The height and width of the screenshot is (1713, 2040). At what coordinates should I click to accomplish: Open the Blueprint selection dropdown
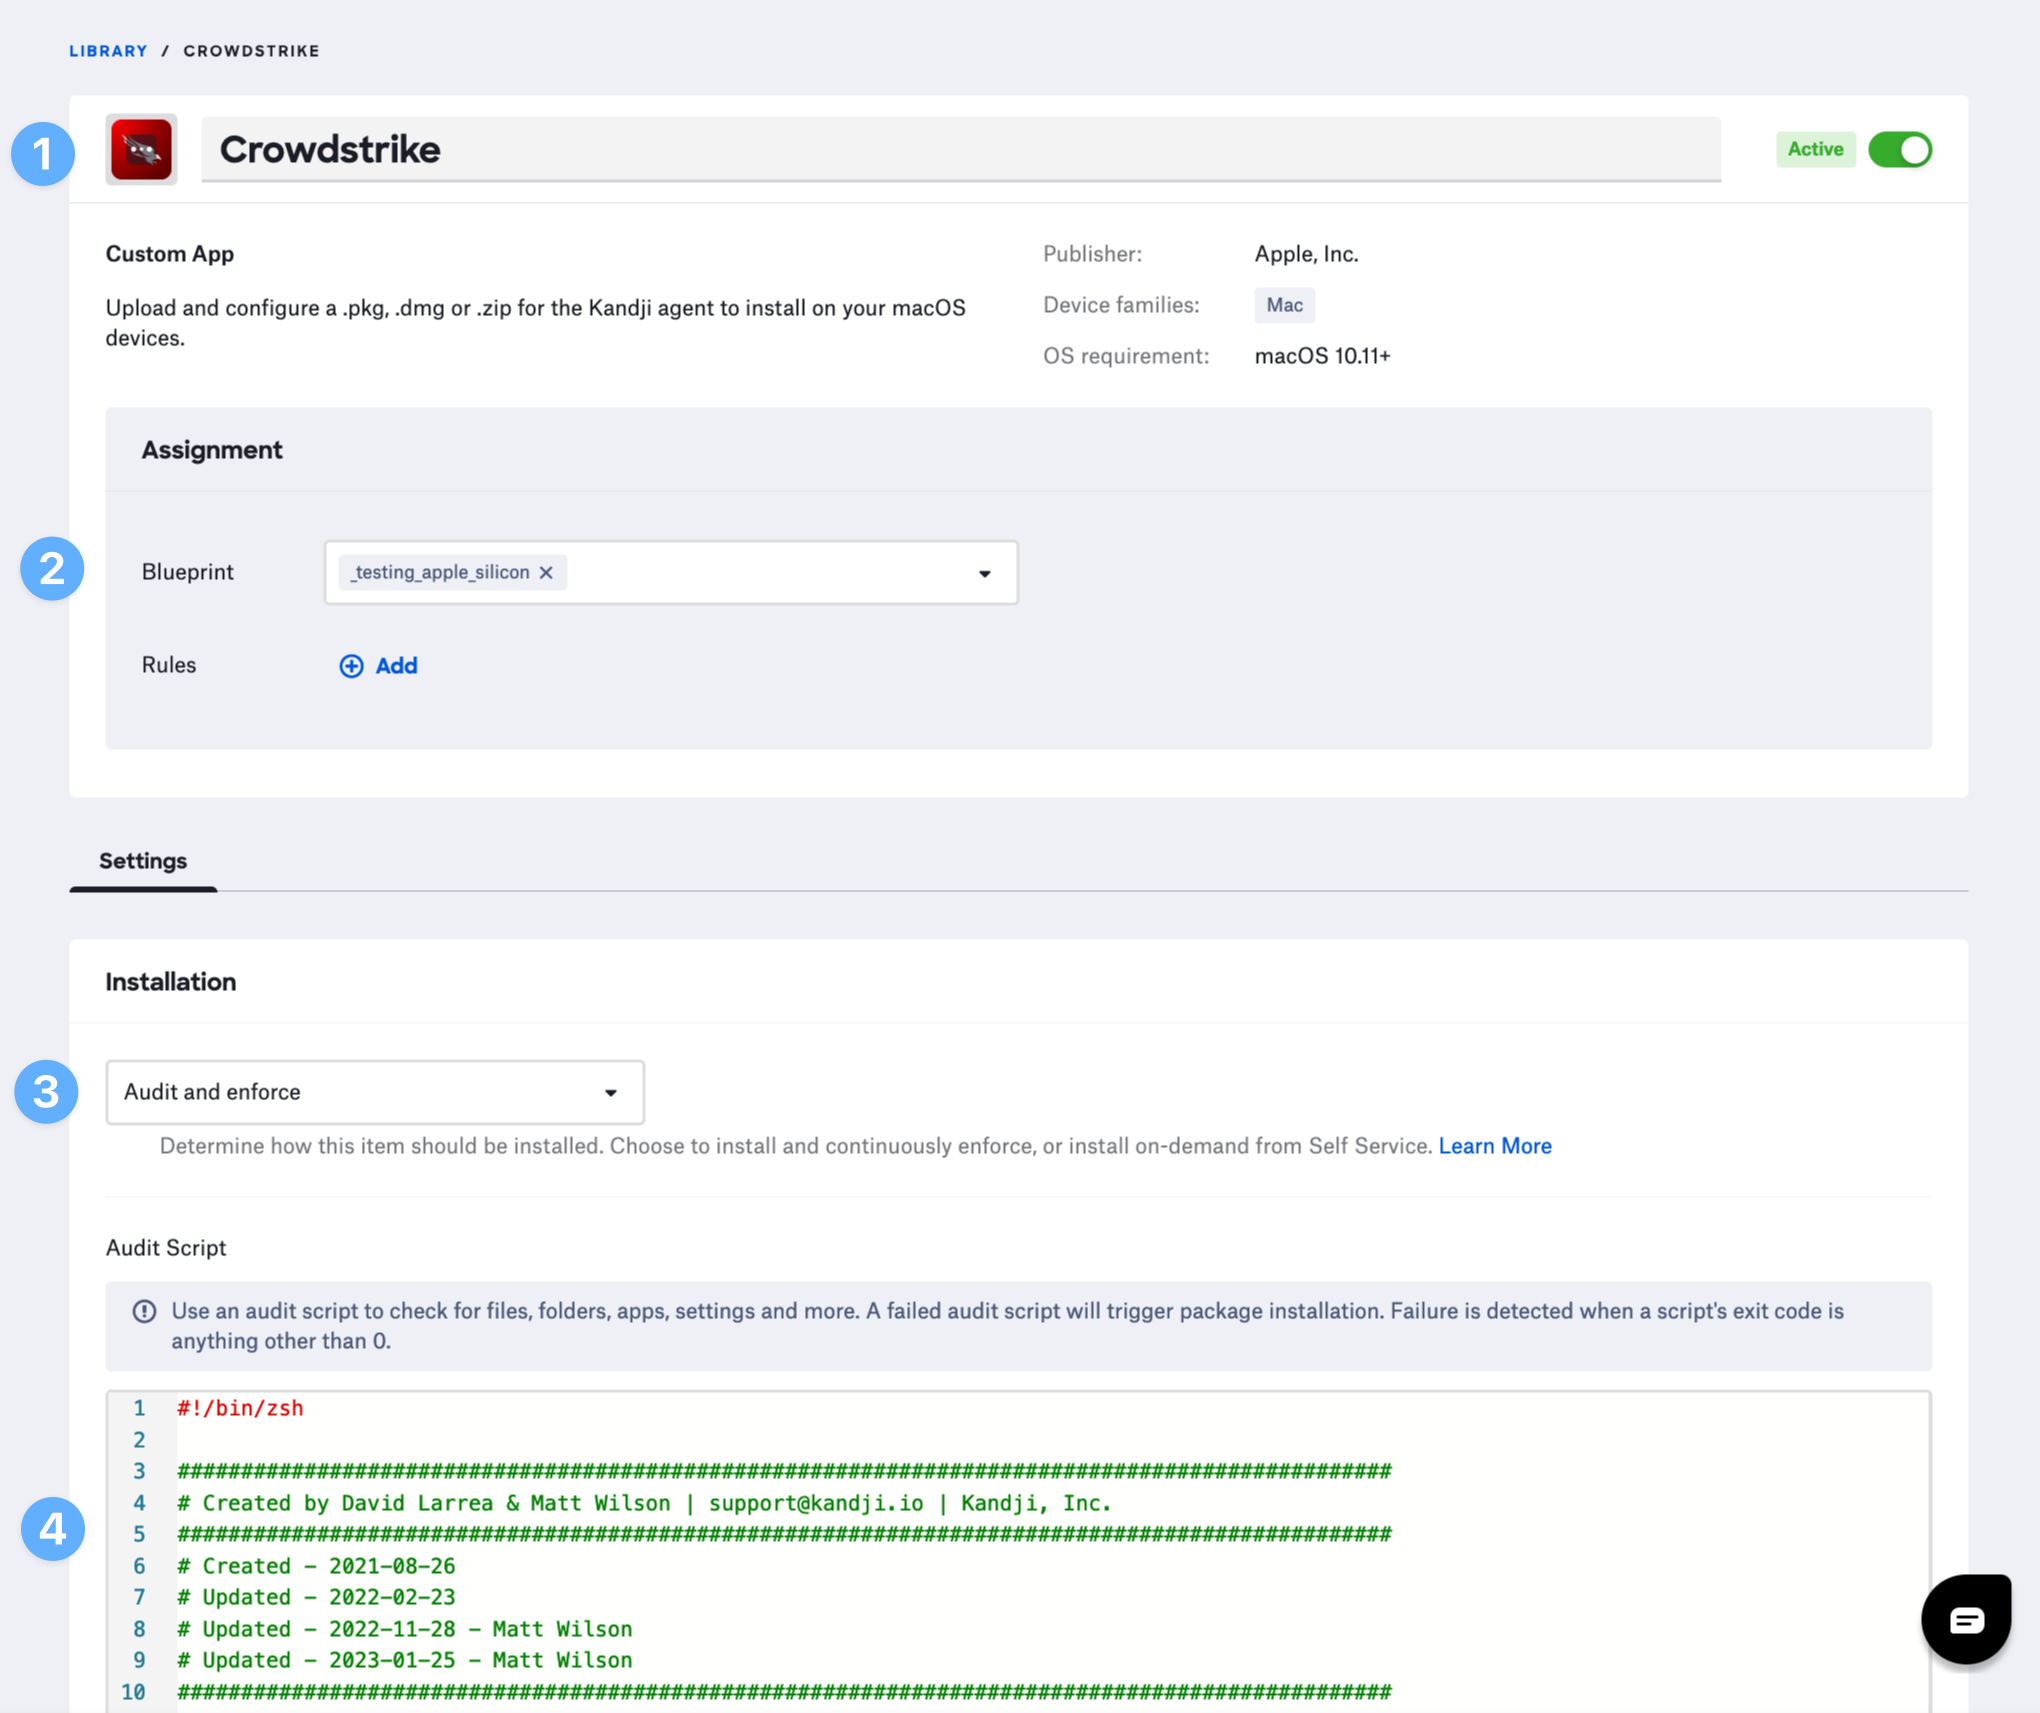(x=984, y=572)
